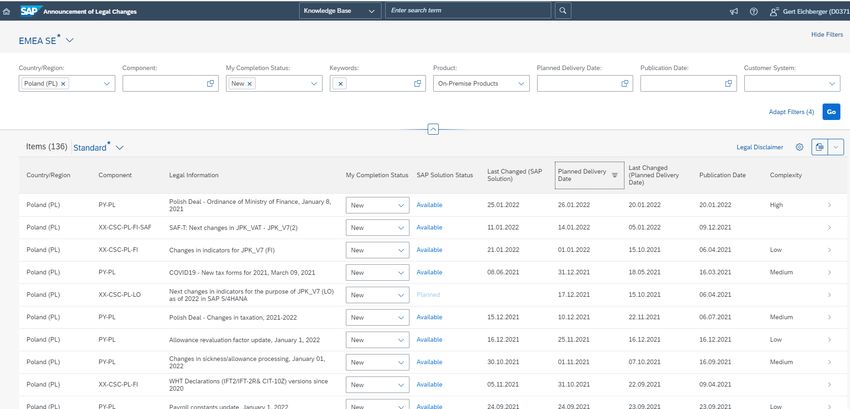Remove the Poland (PL) filter token
This screenshot has width=850, height=409.
(x=63, y=84)
